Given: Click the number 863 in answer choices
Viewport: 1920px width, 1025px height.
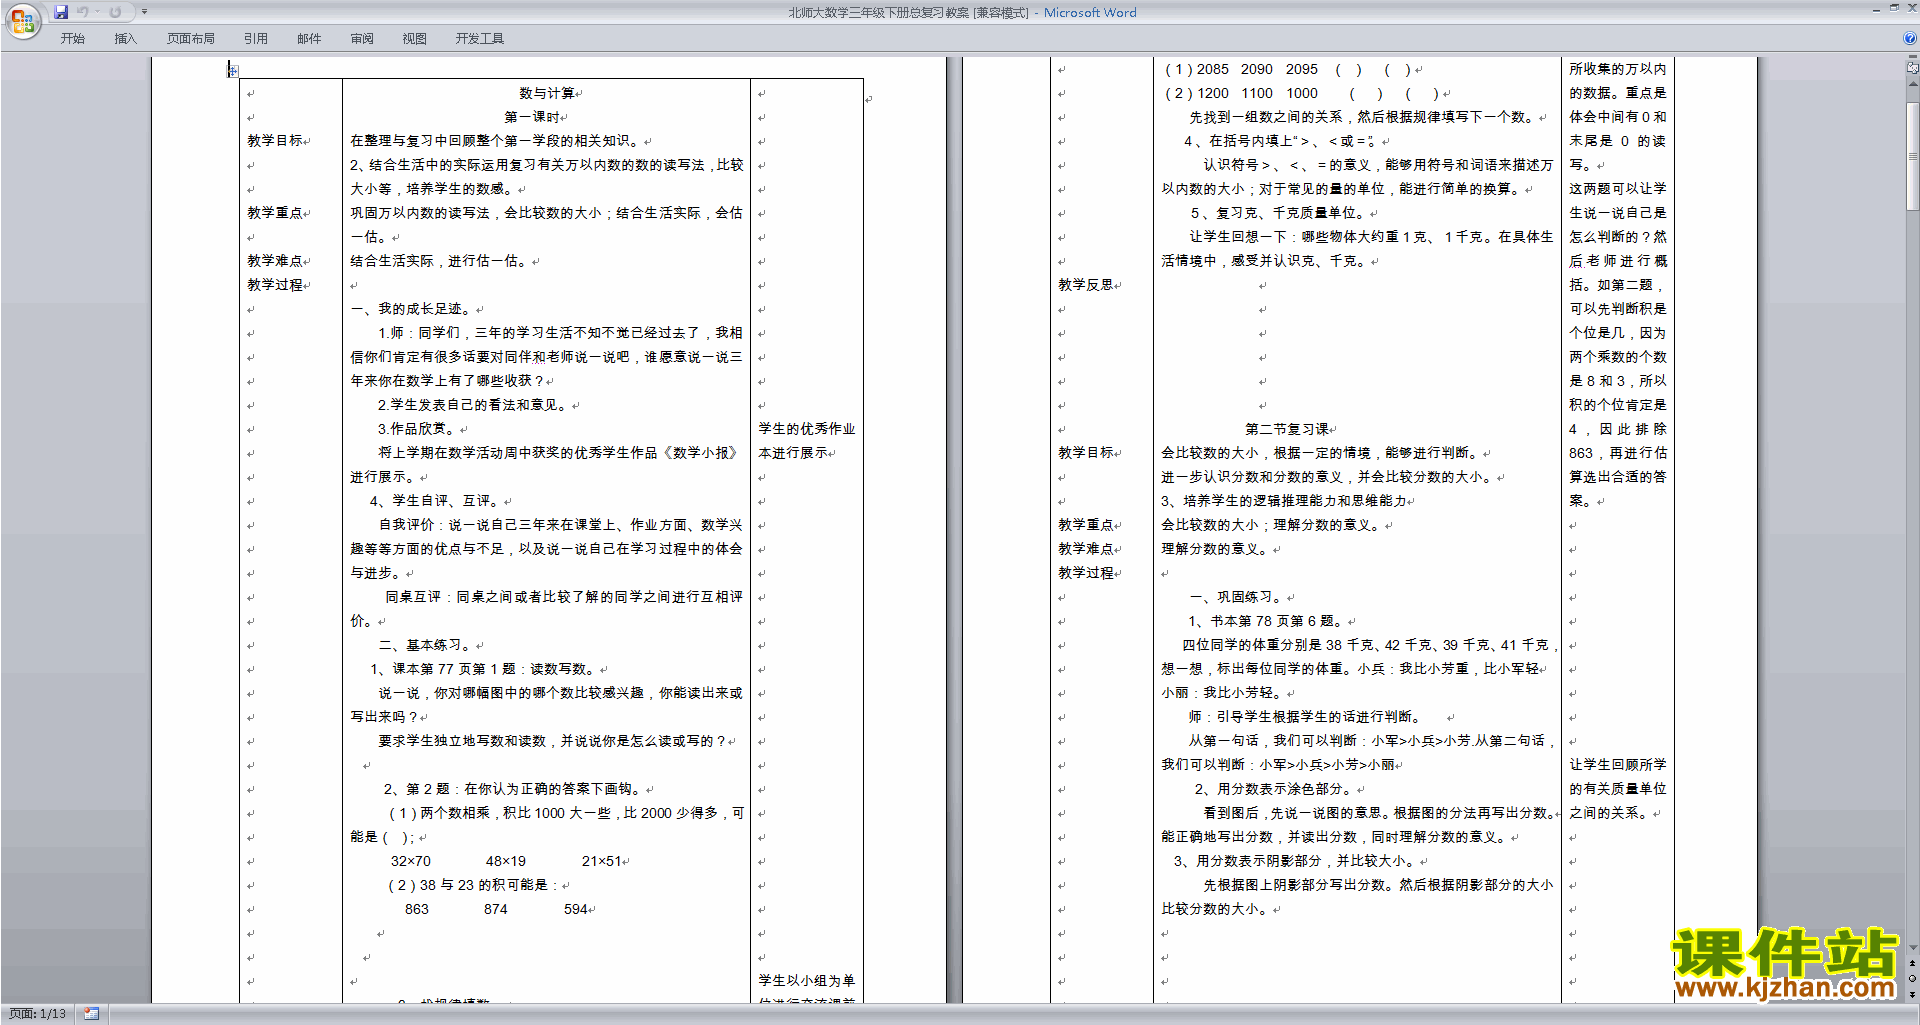Looking at the screenshot, I should (x=417, y=909).
